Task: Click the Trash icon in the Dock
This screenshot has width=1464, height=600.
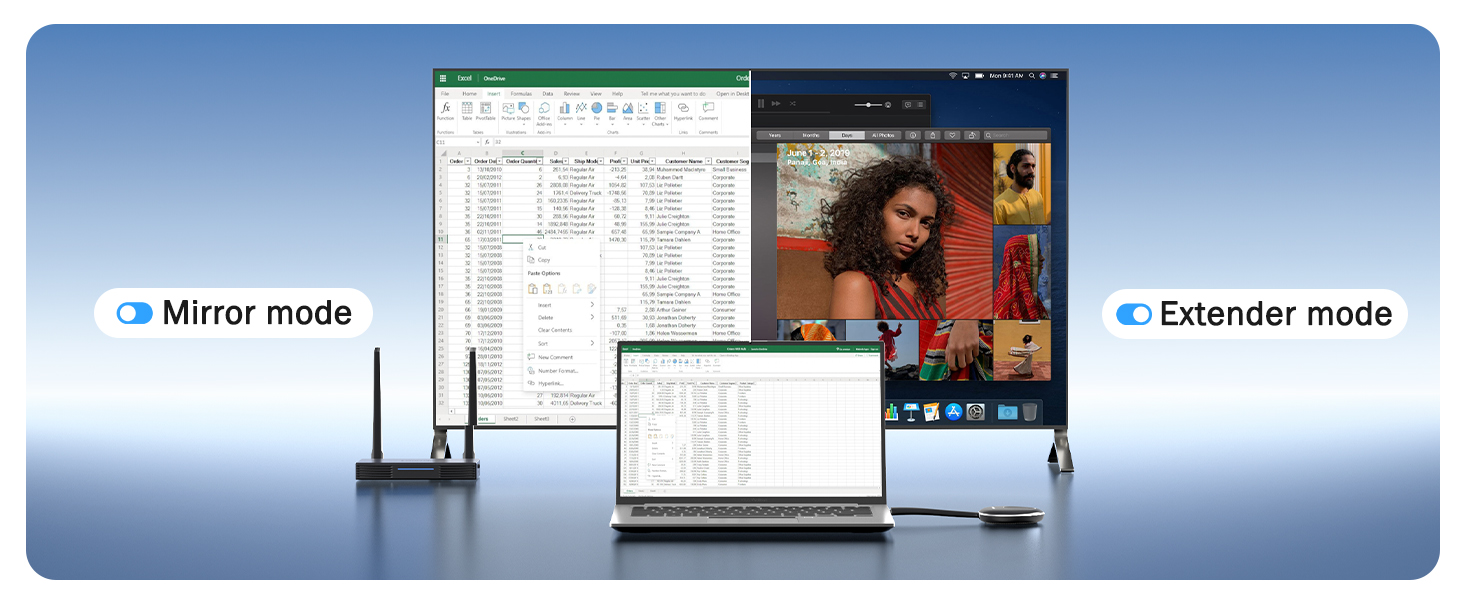Action: pyautogui.click(x=1030, y=412)
